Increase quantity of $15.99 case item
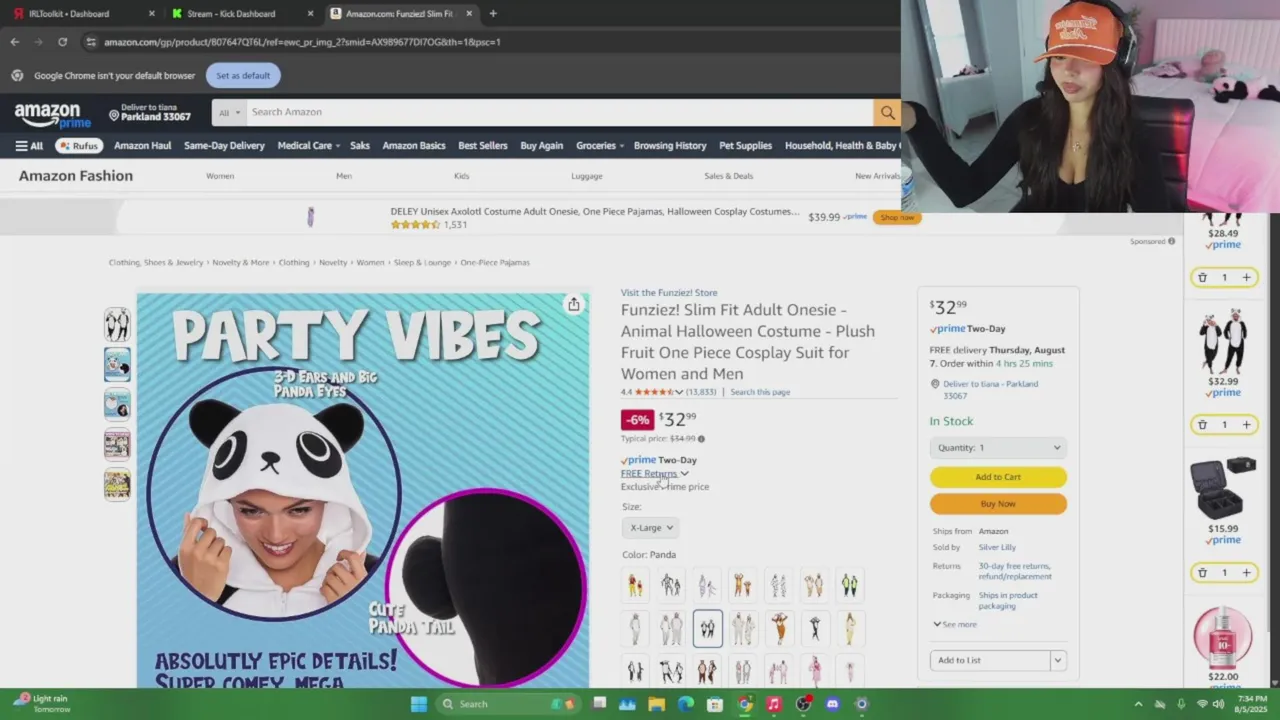The width and height of the screenshot is (1280, 720). pyautogui.click(x=1246, y=573)
